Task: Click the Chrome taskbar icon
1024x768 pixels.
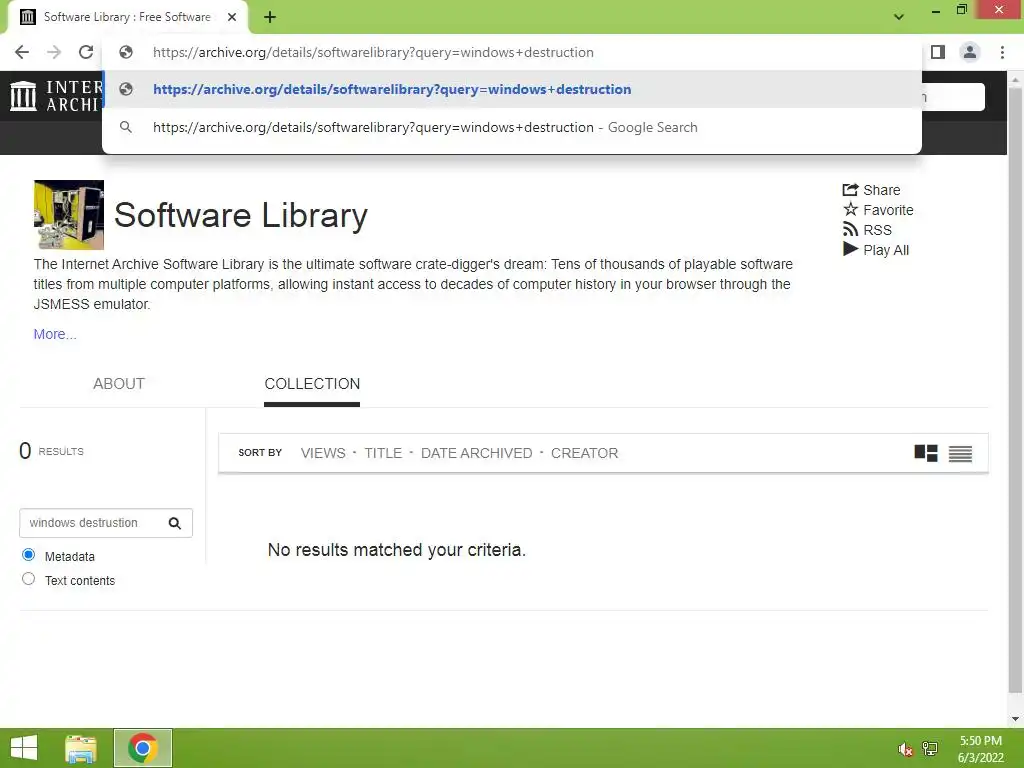Action: click(142, 748)
